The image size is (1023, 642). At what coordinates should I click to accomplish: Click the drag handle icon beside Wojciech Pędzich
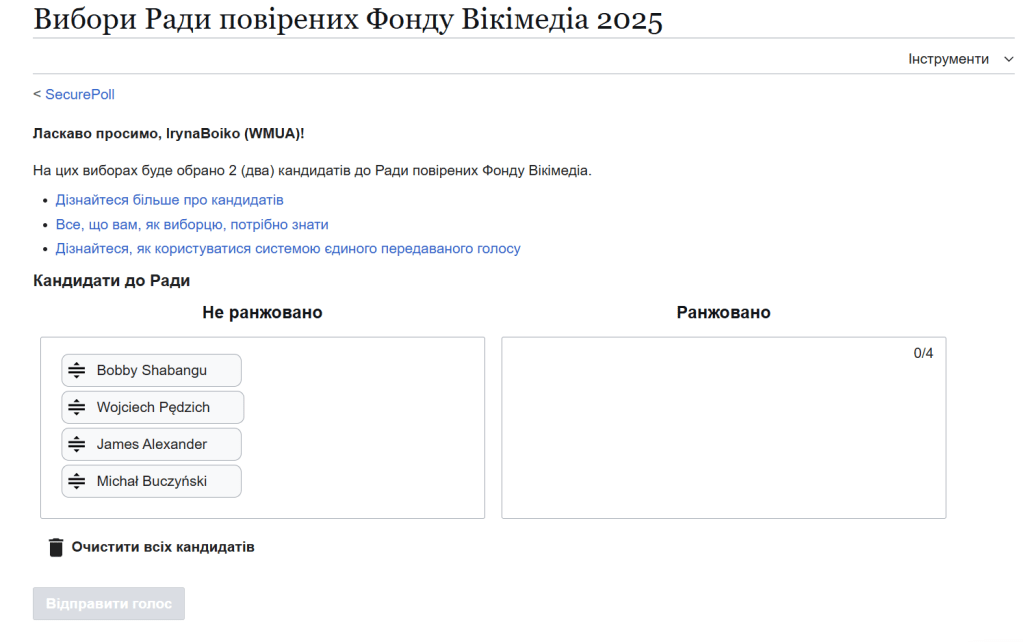77,407
